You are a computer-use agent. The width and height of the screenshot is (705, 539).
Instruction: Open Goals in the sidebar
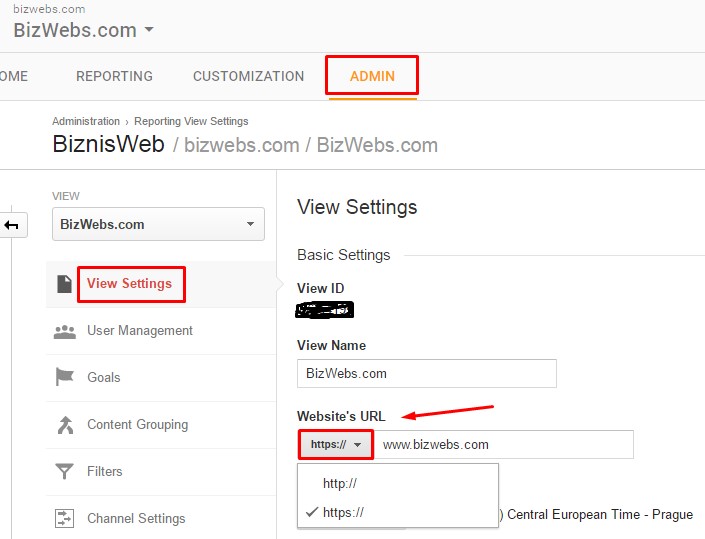pos(104,377)
